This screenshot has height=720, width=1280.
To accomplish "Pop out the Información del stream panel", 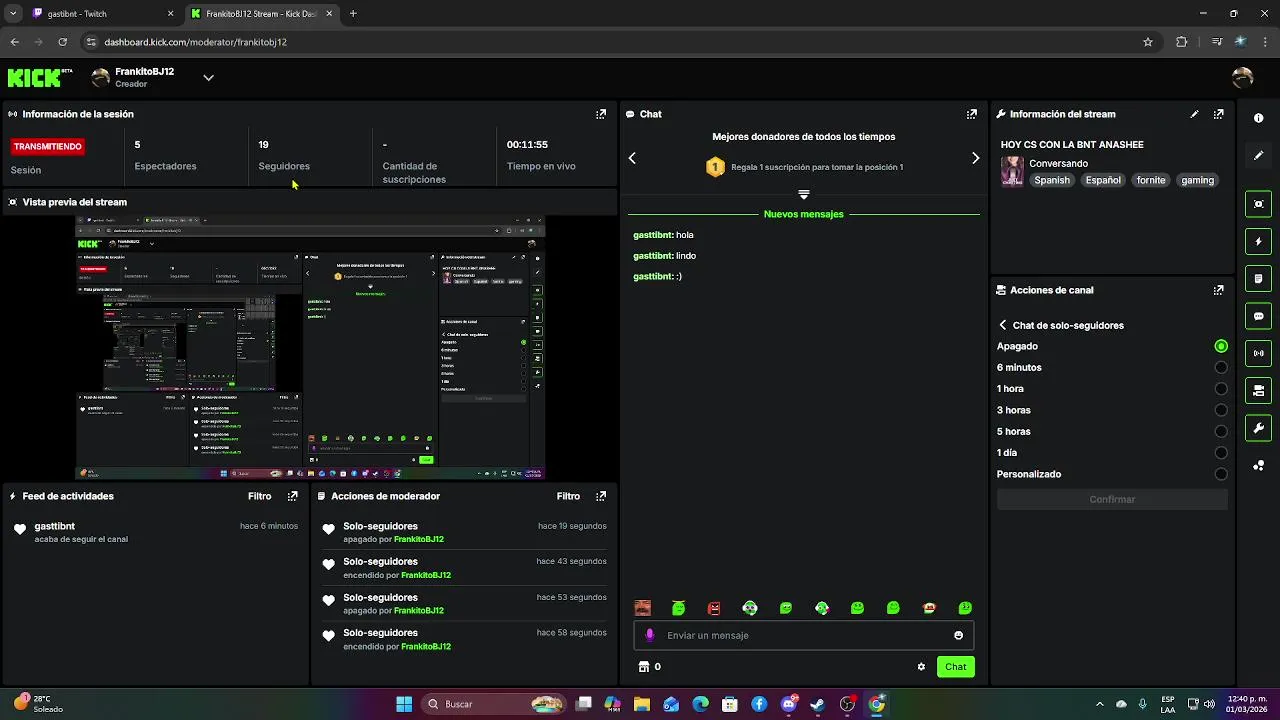I will [1218, 114].
